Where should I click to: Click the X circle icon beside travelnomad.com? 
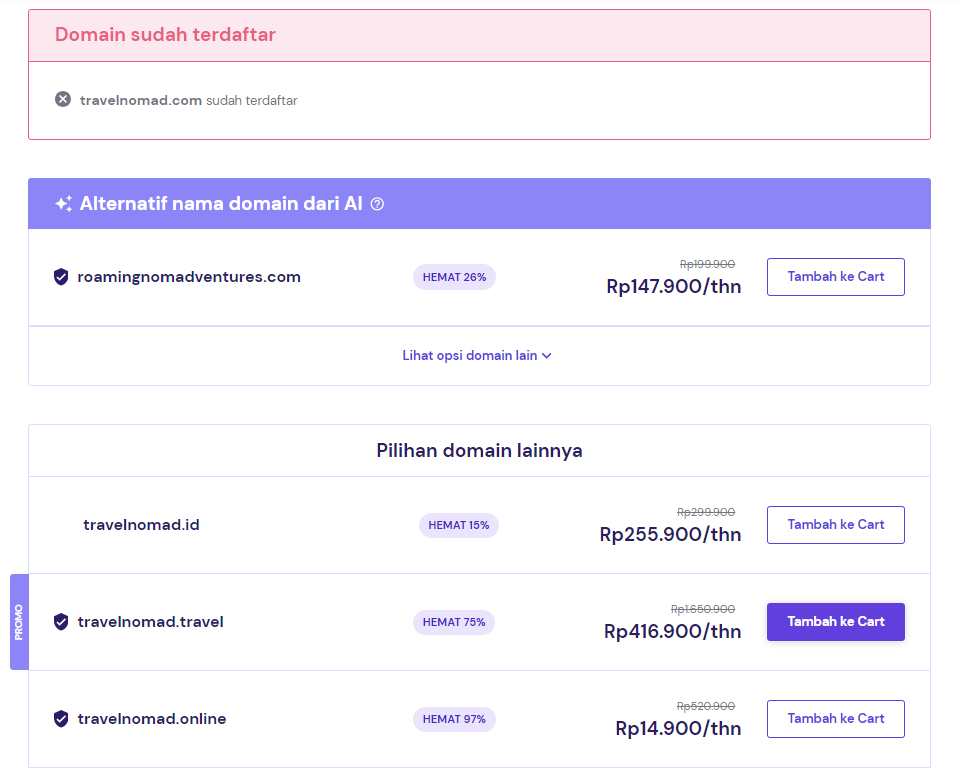(63, 98)
